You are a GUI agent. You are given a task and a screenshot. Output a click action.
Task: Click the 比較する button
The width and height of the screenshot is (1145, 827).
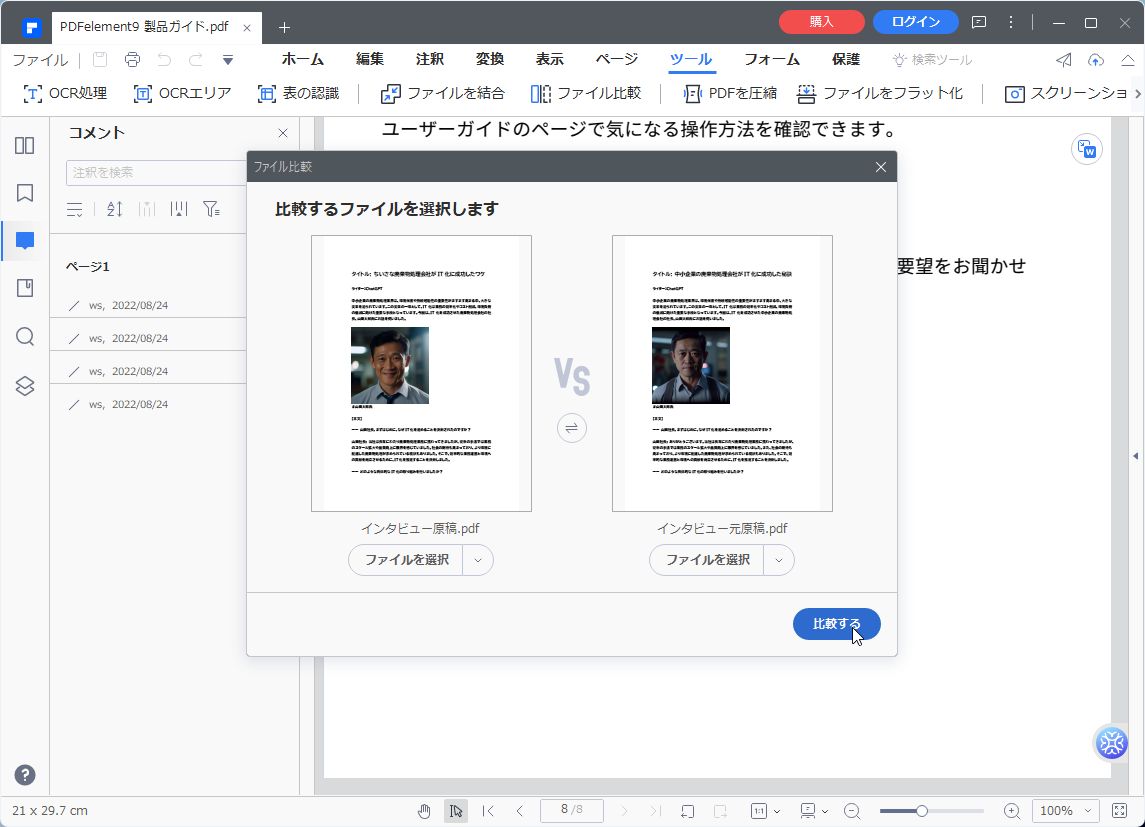837,623
